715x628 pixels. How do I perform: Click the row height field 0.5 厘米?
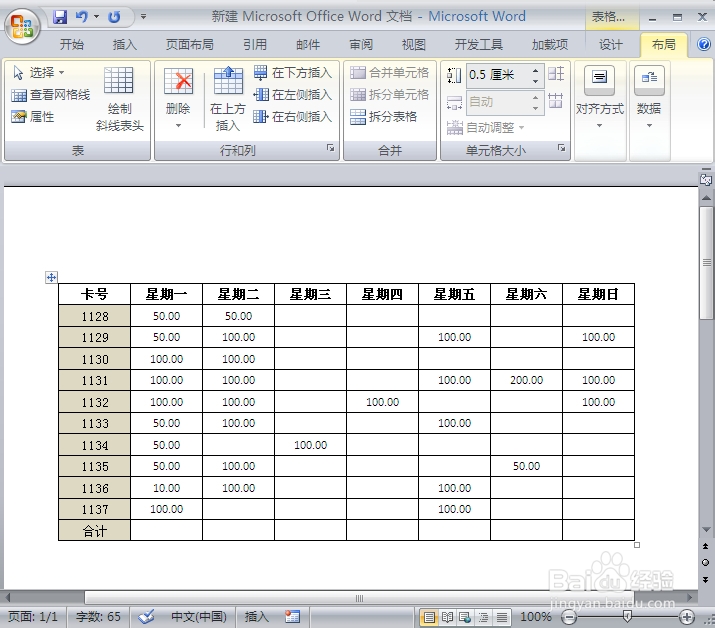(498, 75)
